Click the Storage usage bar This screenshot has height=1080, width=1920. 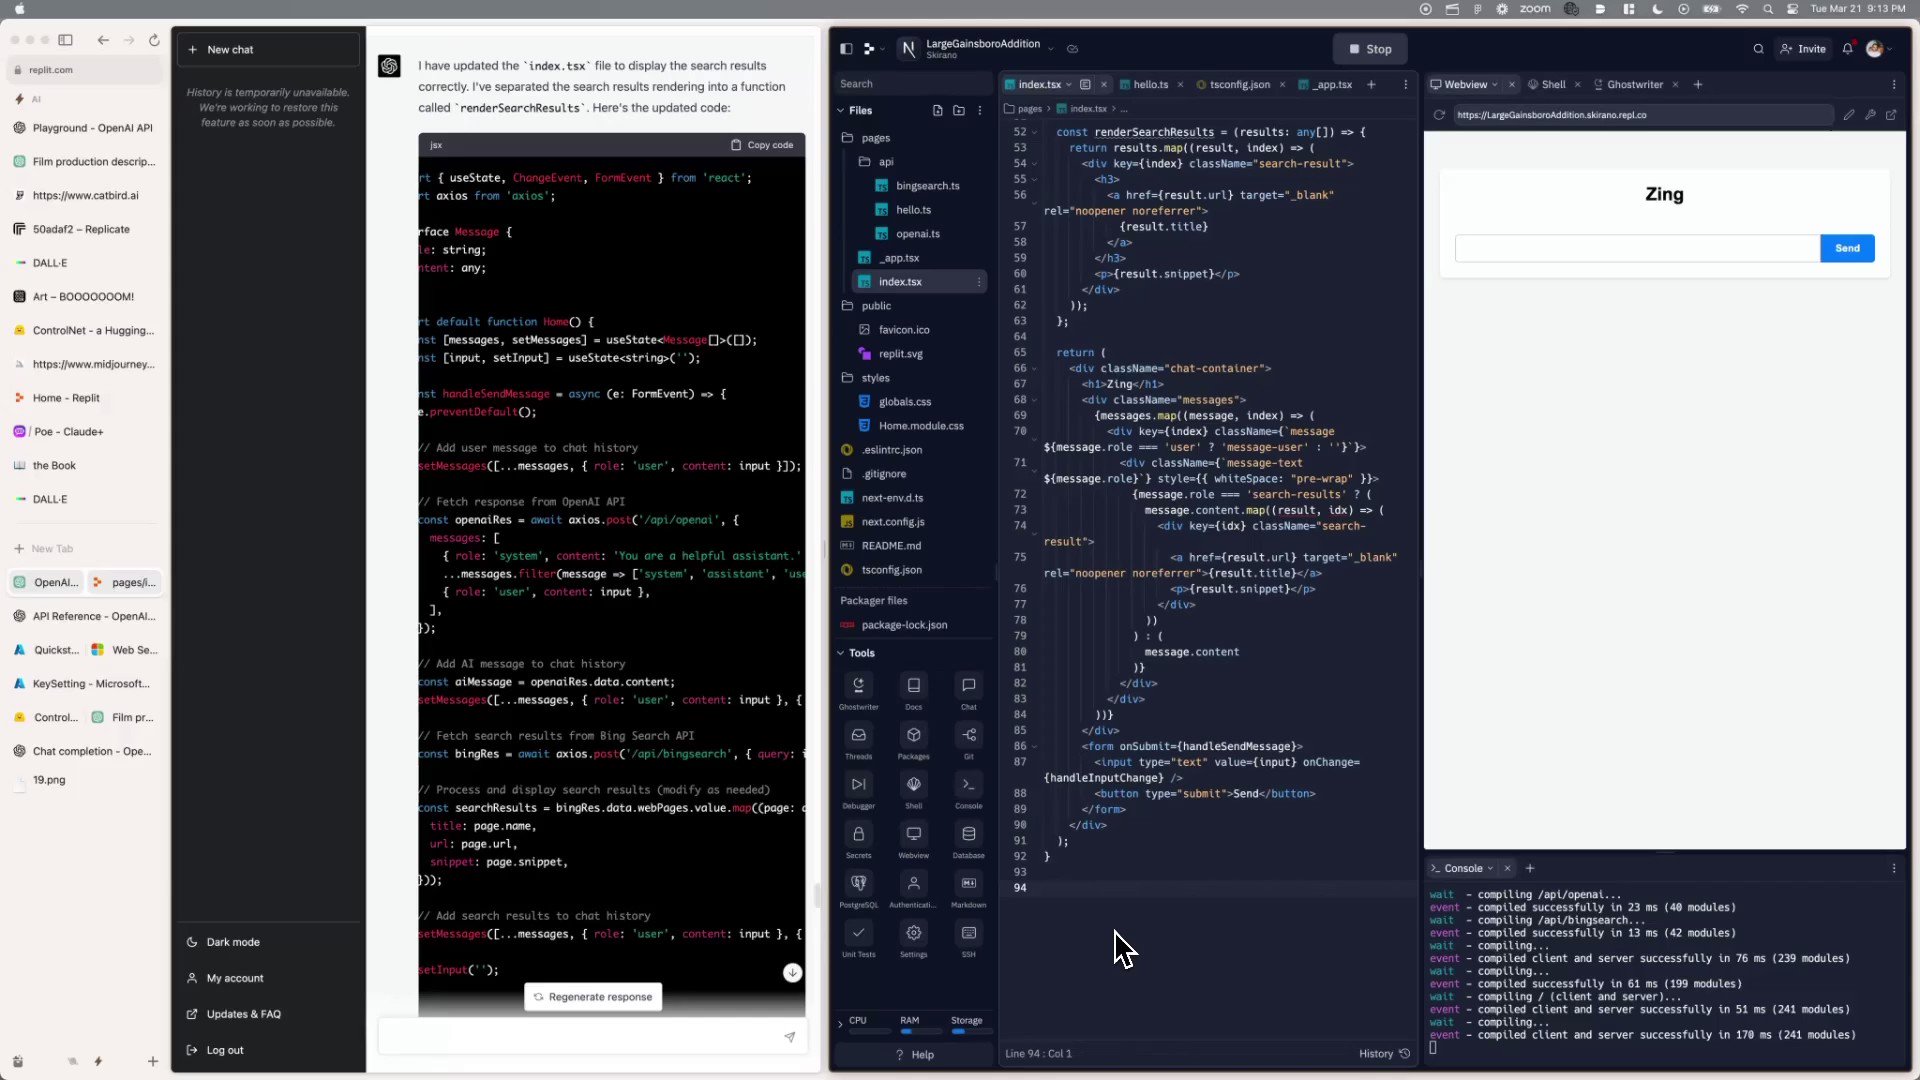click(966, 1030)
